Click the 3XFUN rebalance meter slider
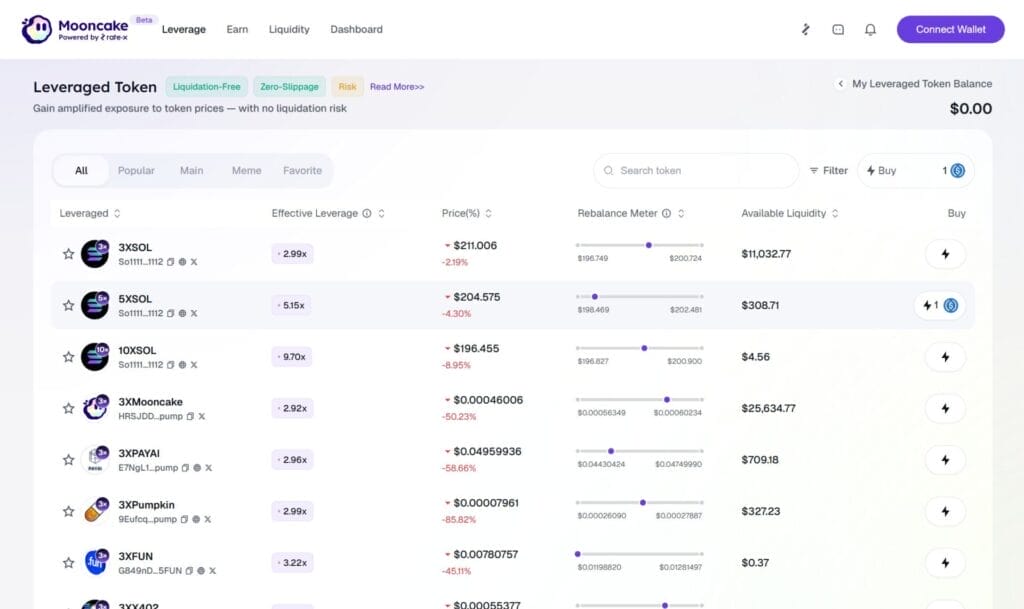 click(x=640, y=554)
